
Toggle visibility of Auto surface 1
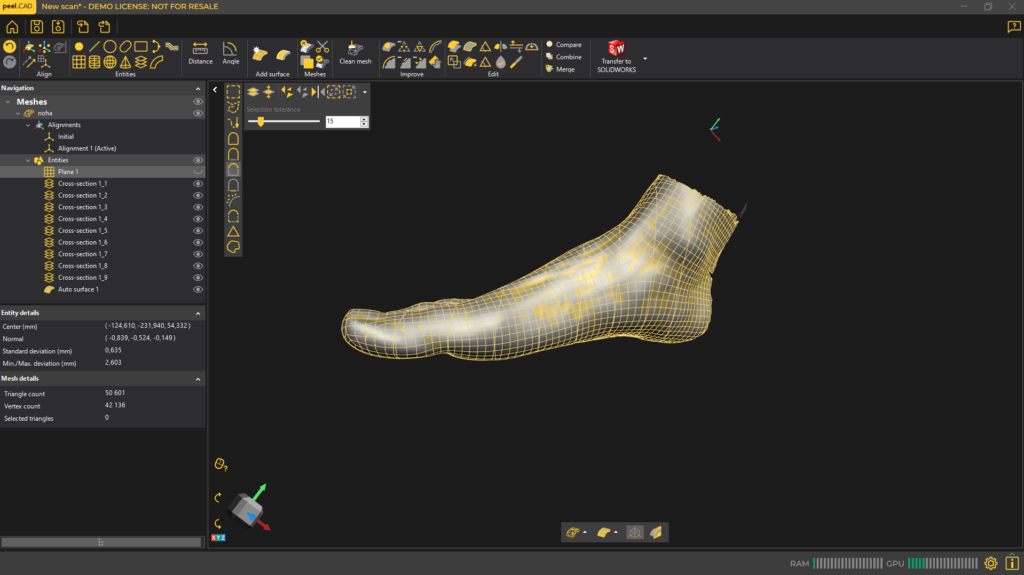[198, 289]
